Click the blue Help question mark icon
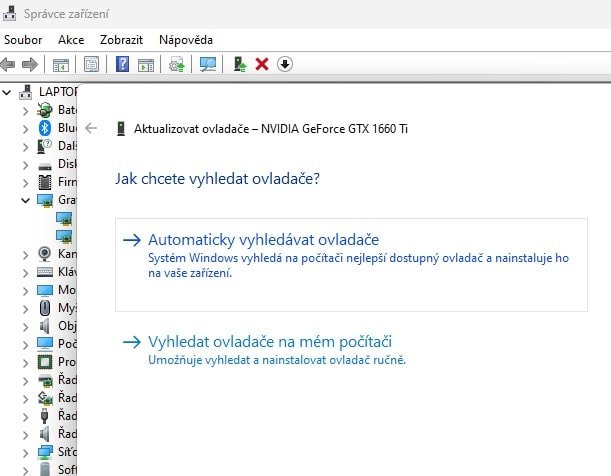Viewport: 611px width, 476px height. click(122, 64)
